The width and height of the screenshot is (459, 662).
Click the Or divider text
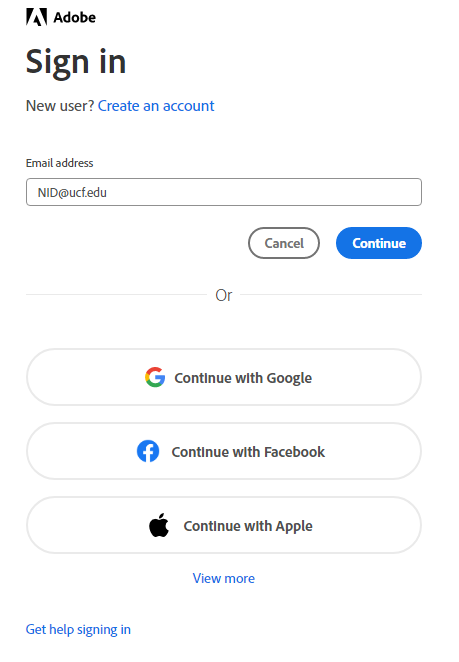click(x=224, y=295)
